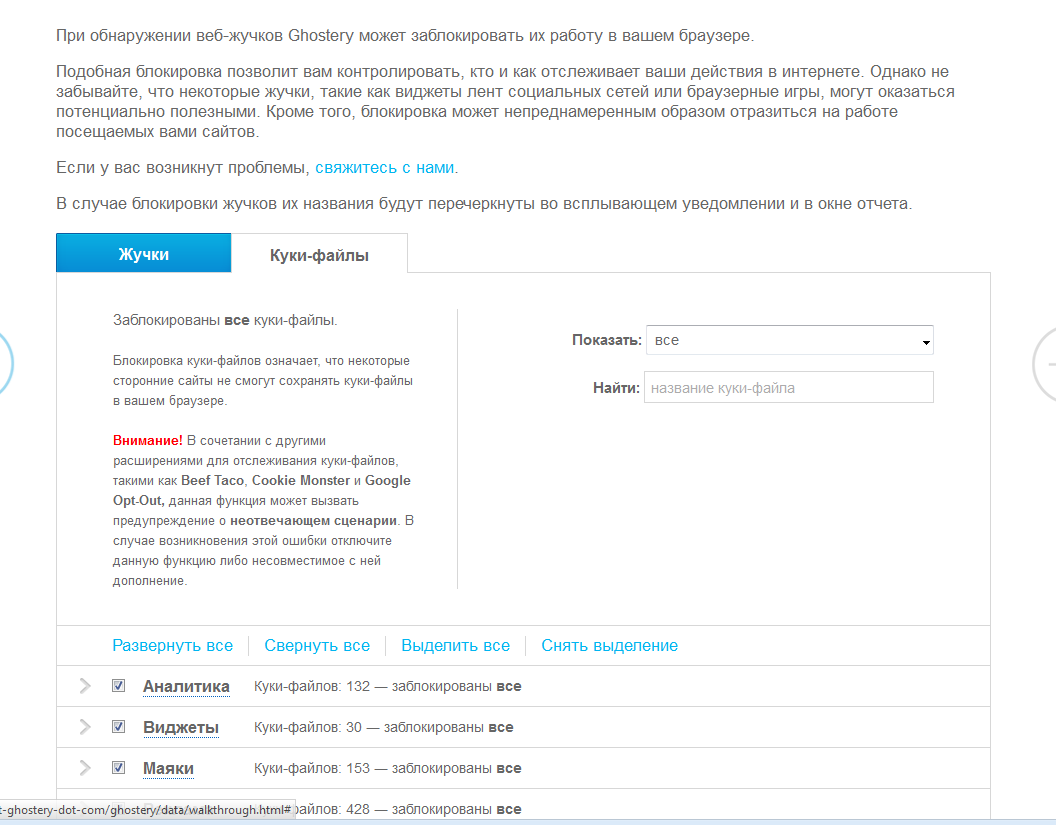
Task: Open the Показать dropdown set to все
Action: click(789, 340)
